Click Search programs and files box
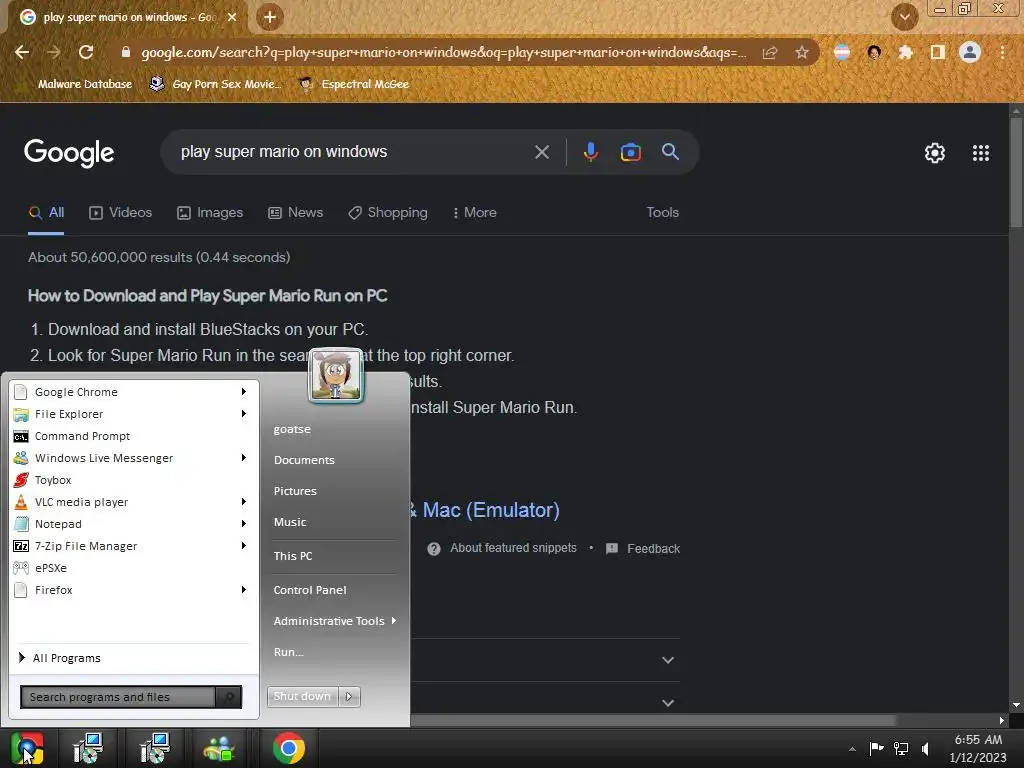Viewport: 1024px width, 768px height. [x=118, y=697]
